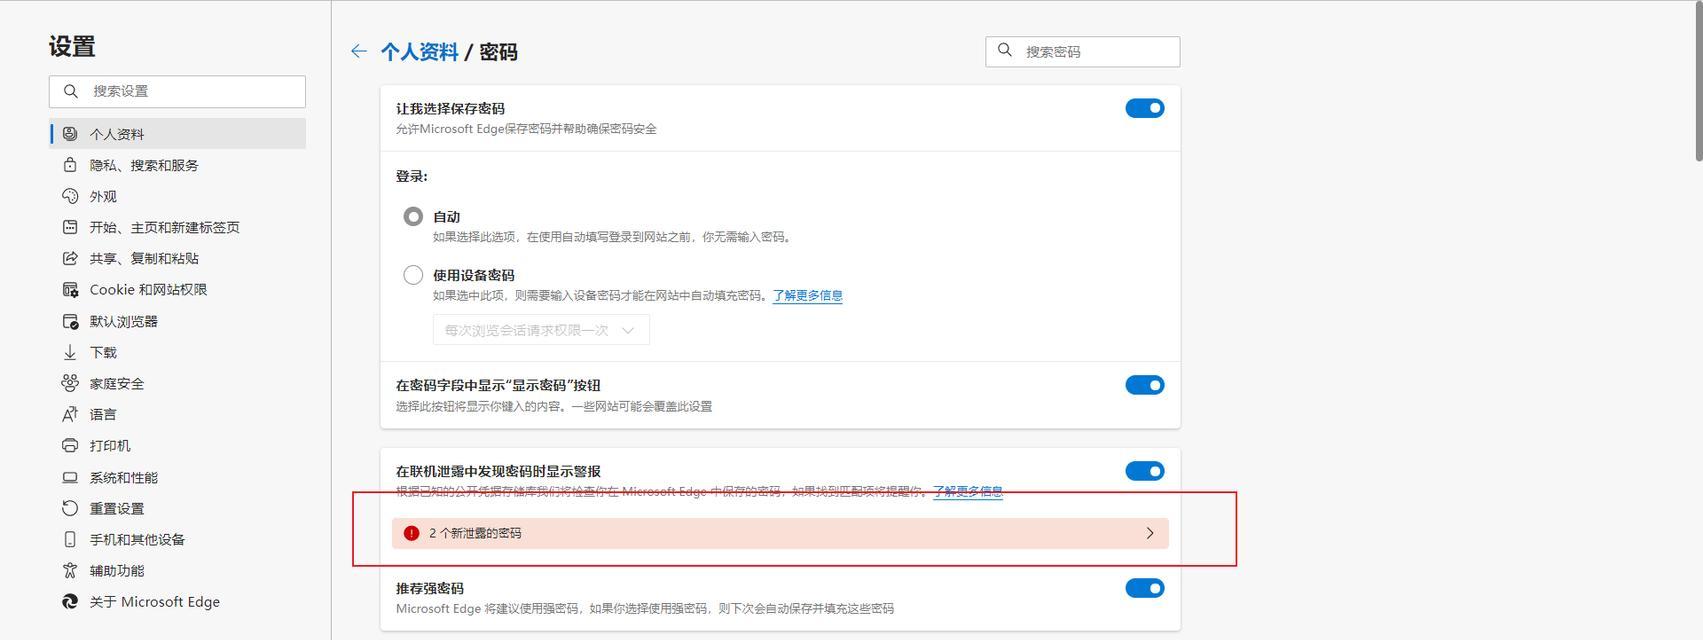This screenshot has width=1703, height=640.
Task: Click the 个人资料 profile icon in sidebar
Action: point(70,133)
